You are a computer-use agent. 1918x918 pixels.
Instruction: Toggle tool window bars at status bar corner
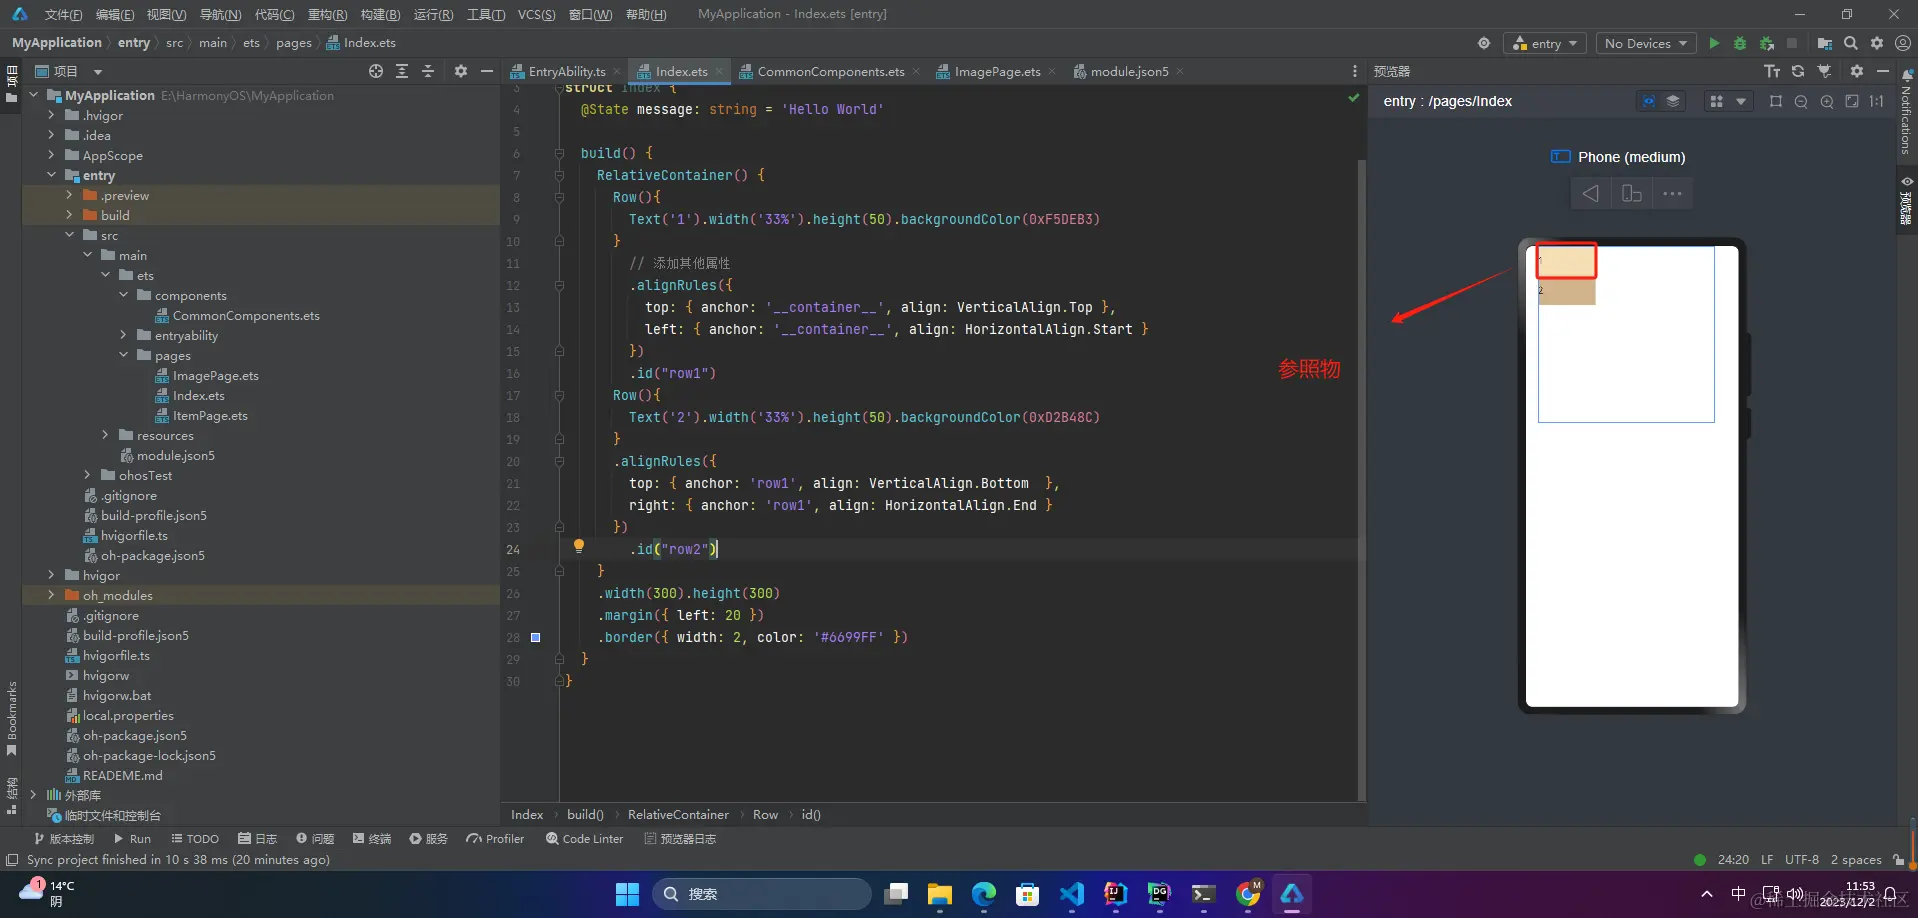[x=12, y=860]
